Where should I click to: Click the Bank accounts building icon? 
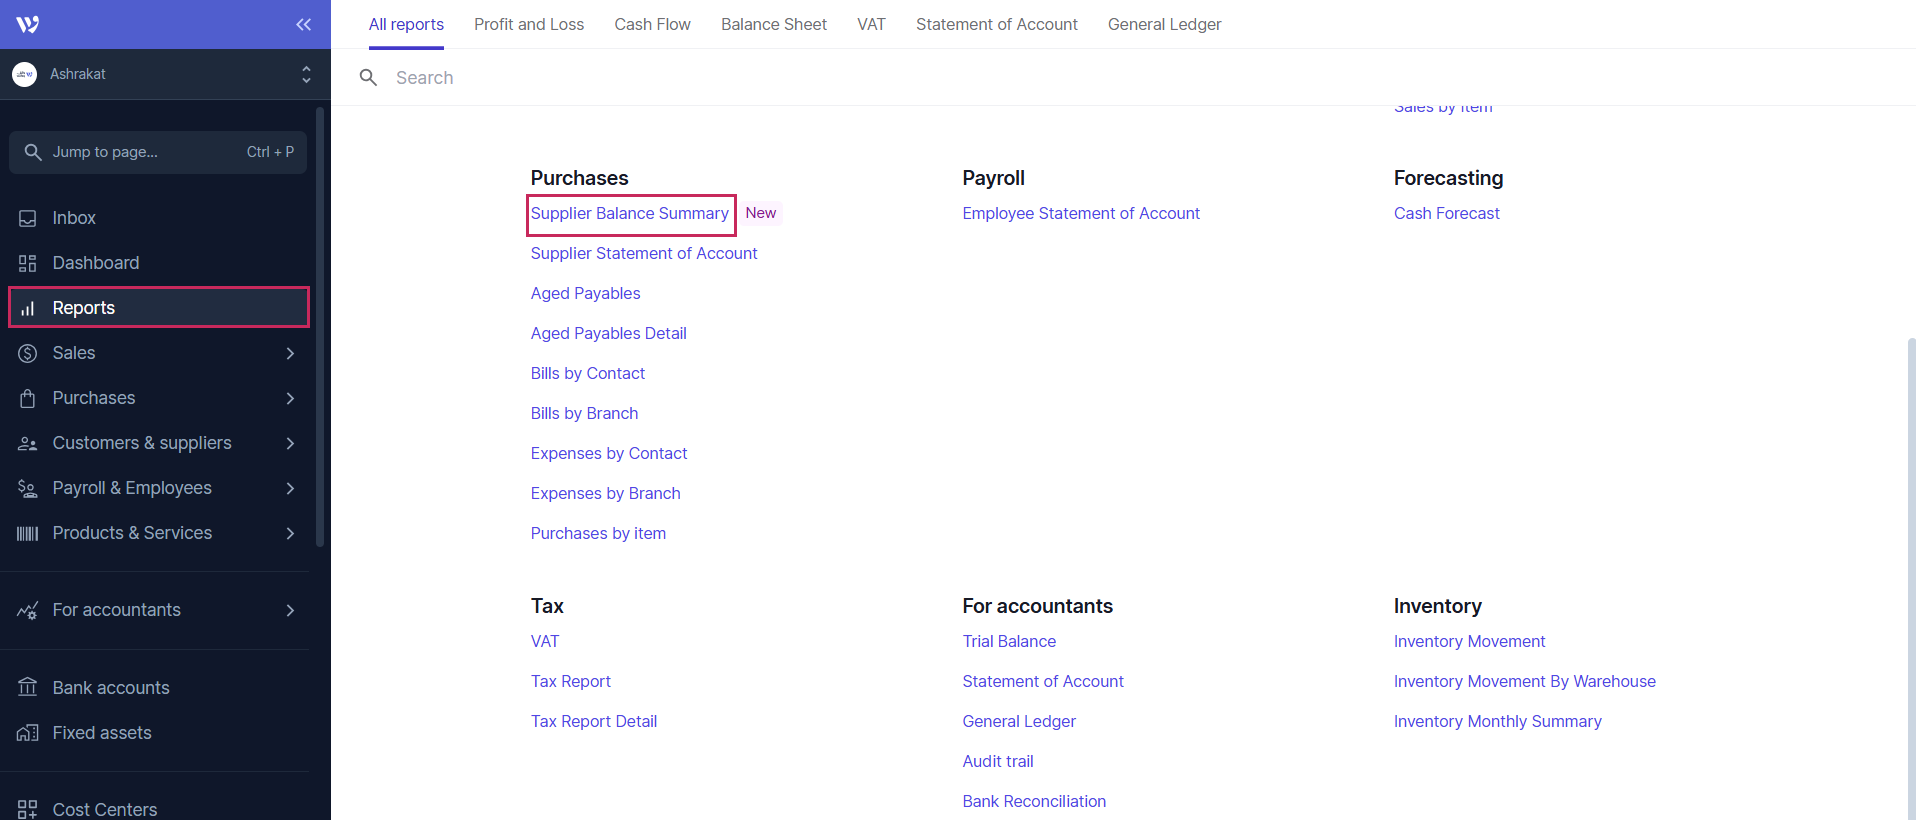28,688
